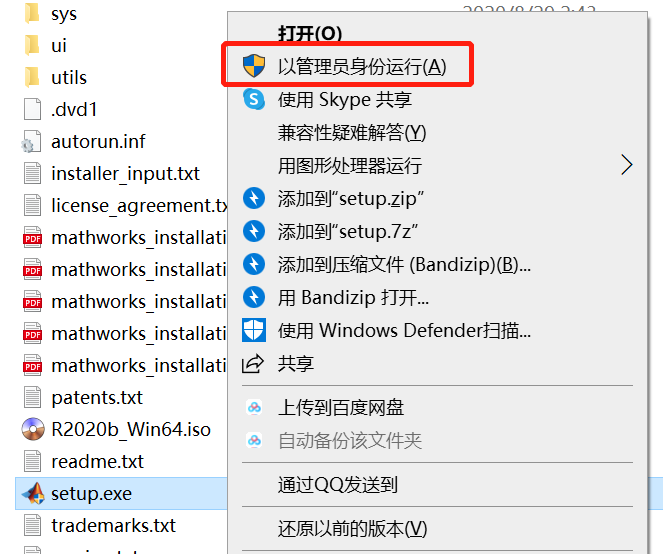Choose 打开(O) in the context menu
Image resolution: width=663 pixels, height=554 pixels.
point(310,34)
